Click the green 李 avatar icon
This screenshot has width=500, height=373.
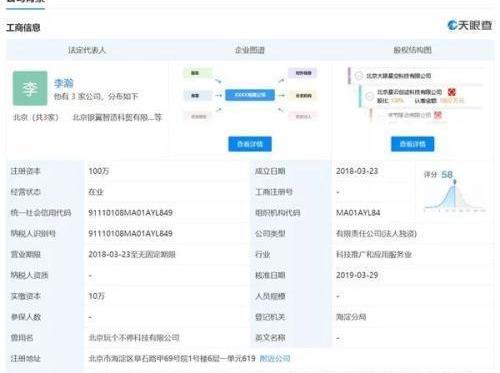30,88
